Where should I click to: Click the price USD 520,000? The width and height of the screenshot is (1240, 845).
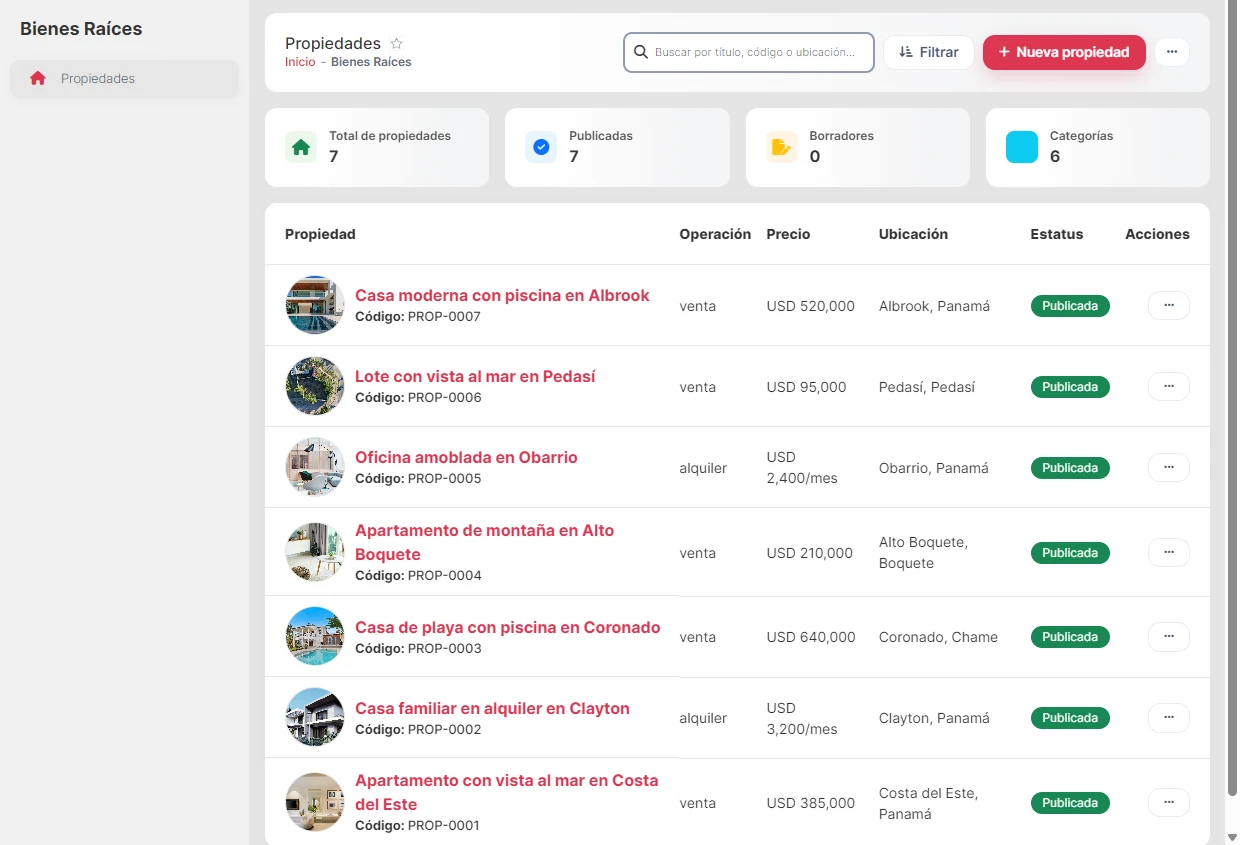[x=811, y=306]
